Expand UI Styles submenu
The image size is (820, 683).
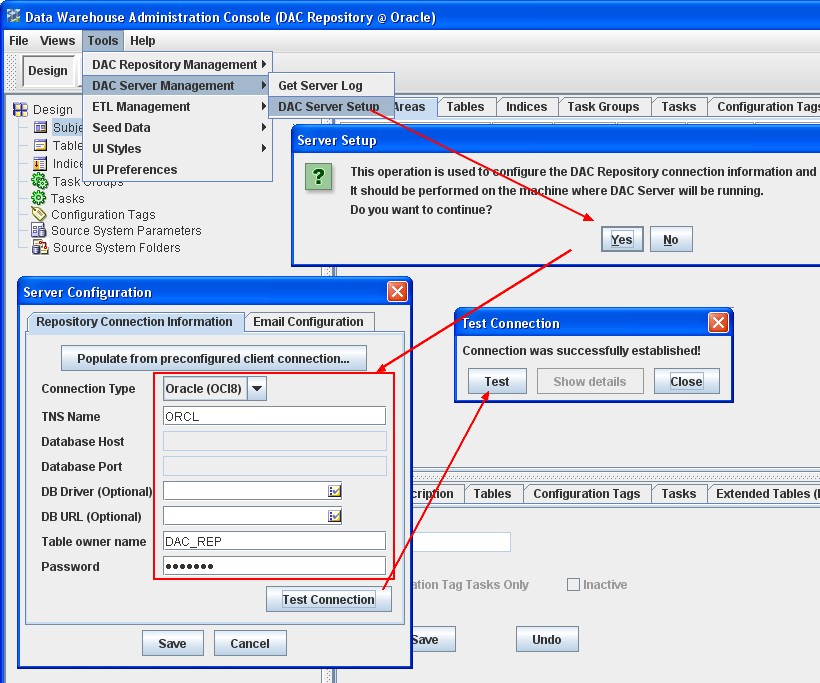(177, 149)
